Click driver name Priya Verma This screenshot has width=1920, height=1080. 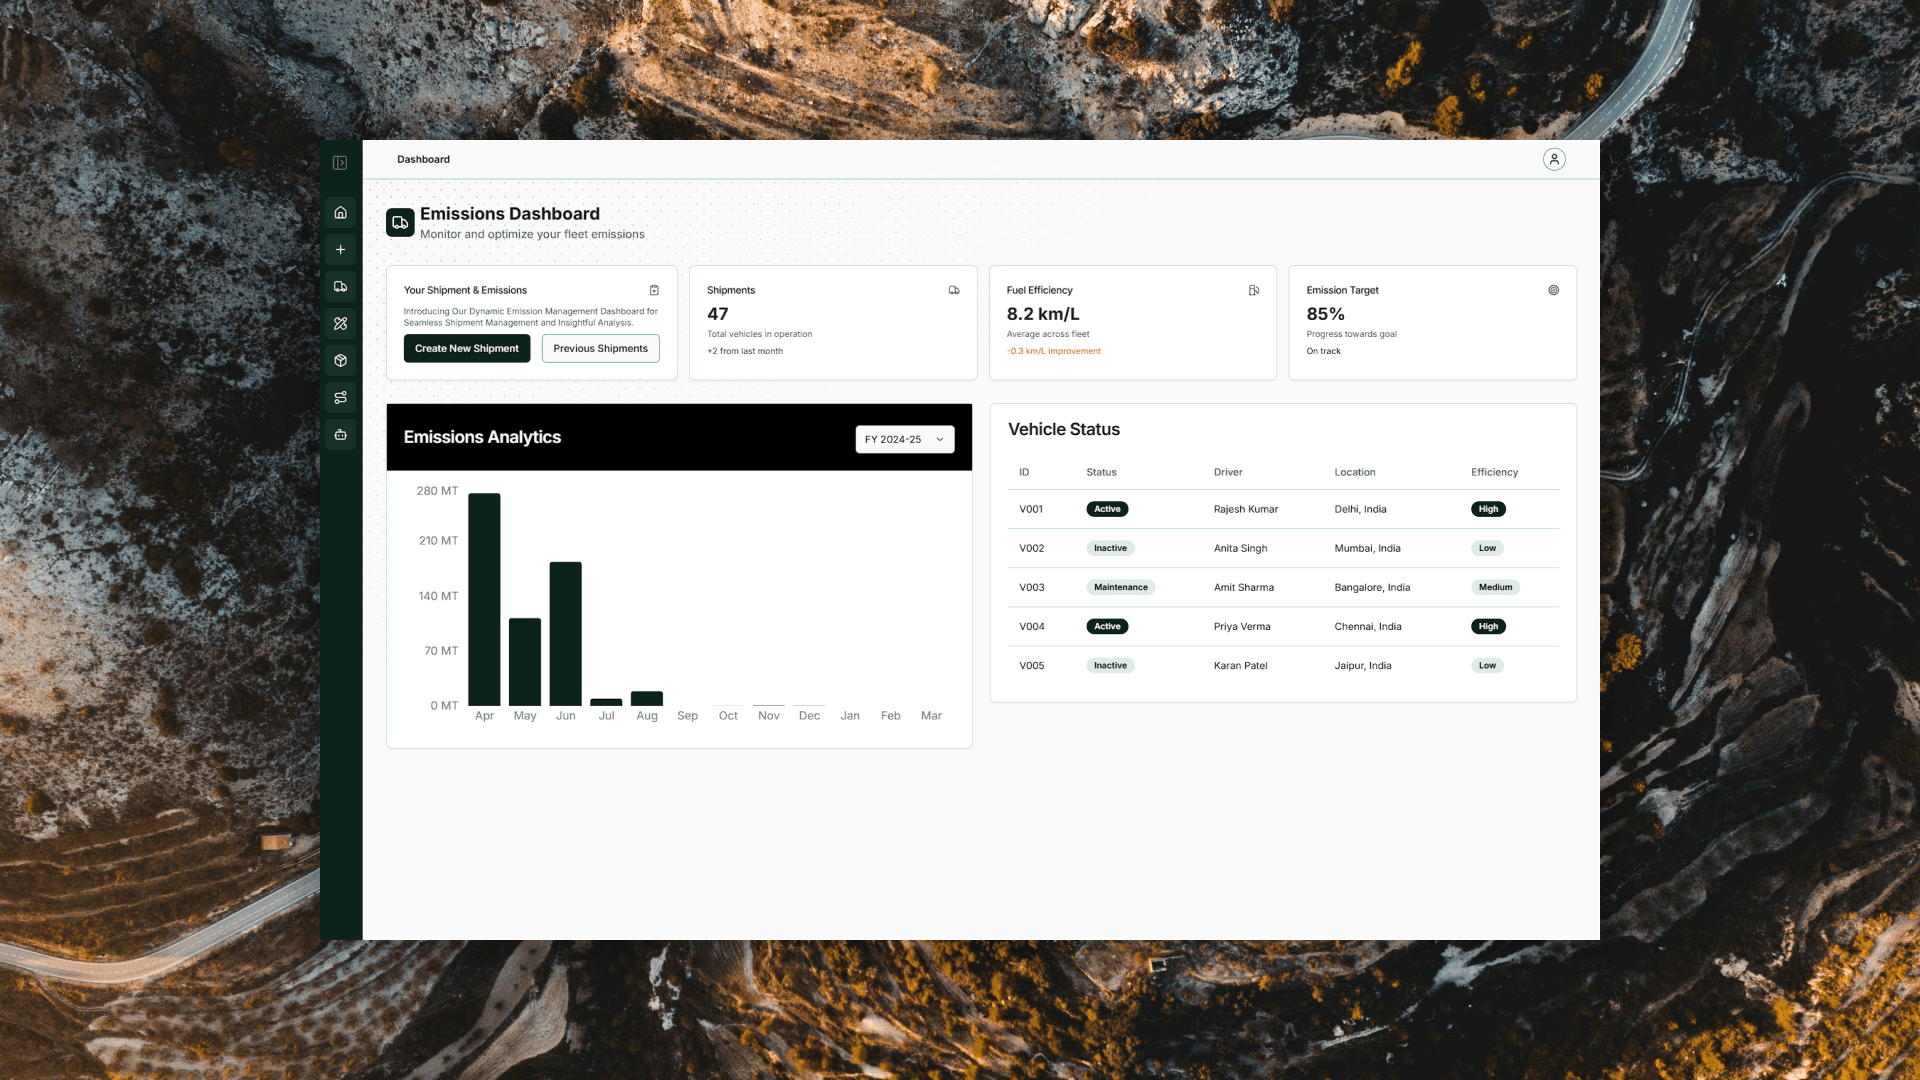coord(1242,626)
